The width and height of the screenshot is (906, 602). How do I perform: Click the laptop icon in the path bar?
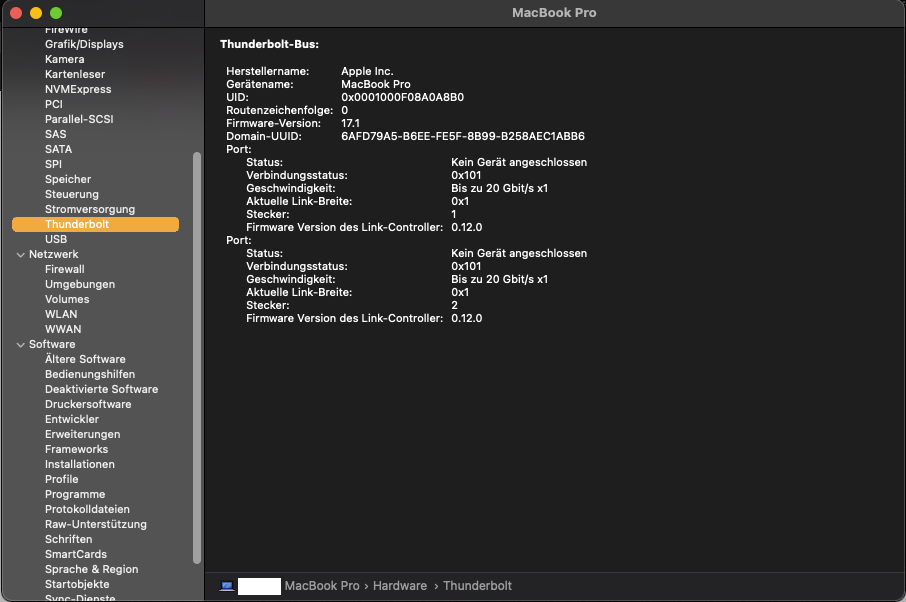(x=227, y=586)
